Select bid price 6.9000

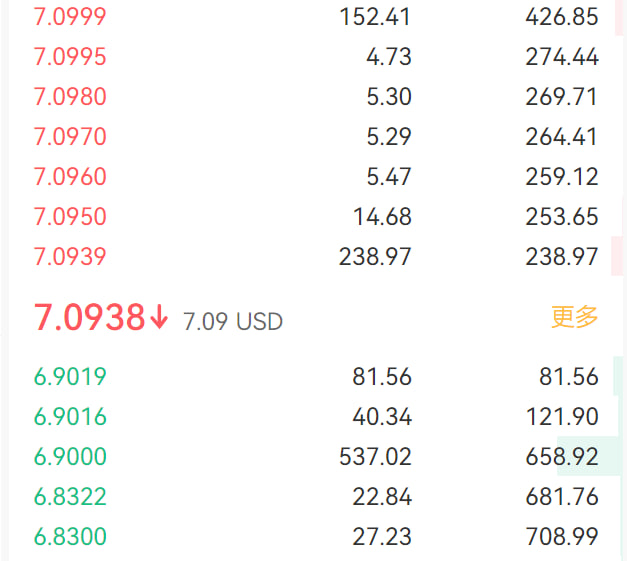(x=70, y=457)
